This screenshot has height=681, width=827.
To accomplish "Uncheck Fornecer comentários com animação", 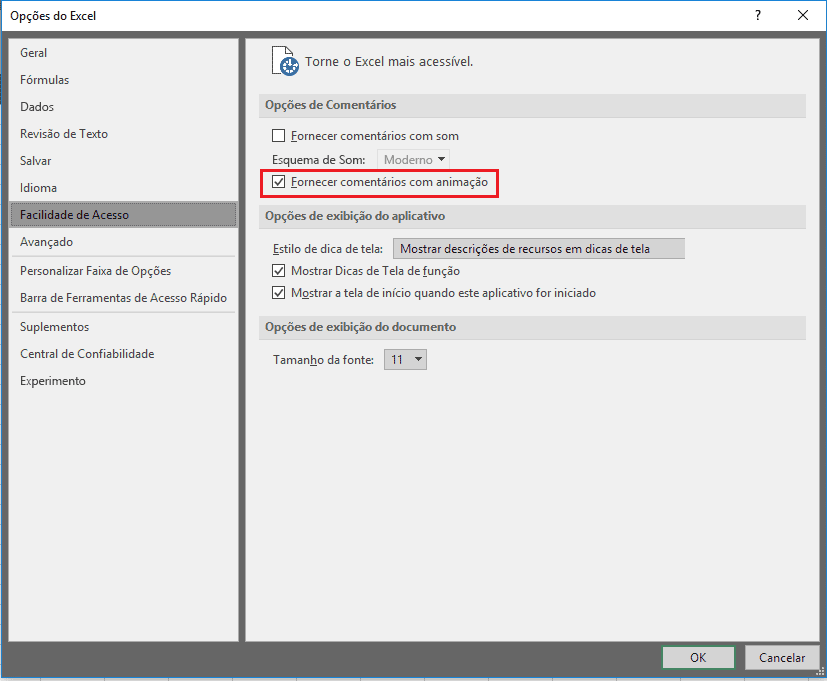I will click(x=279, y=183).
